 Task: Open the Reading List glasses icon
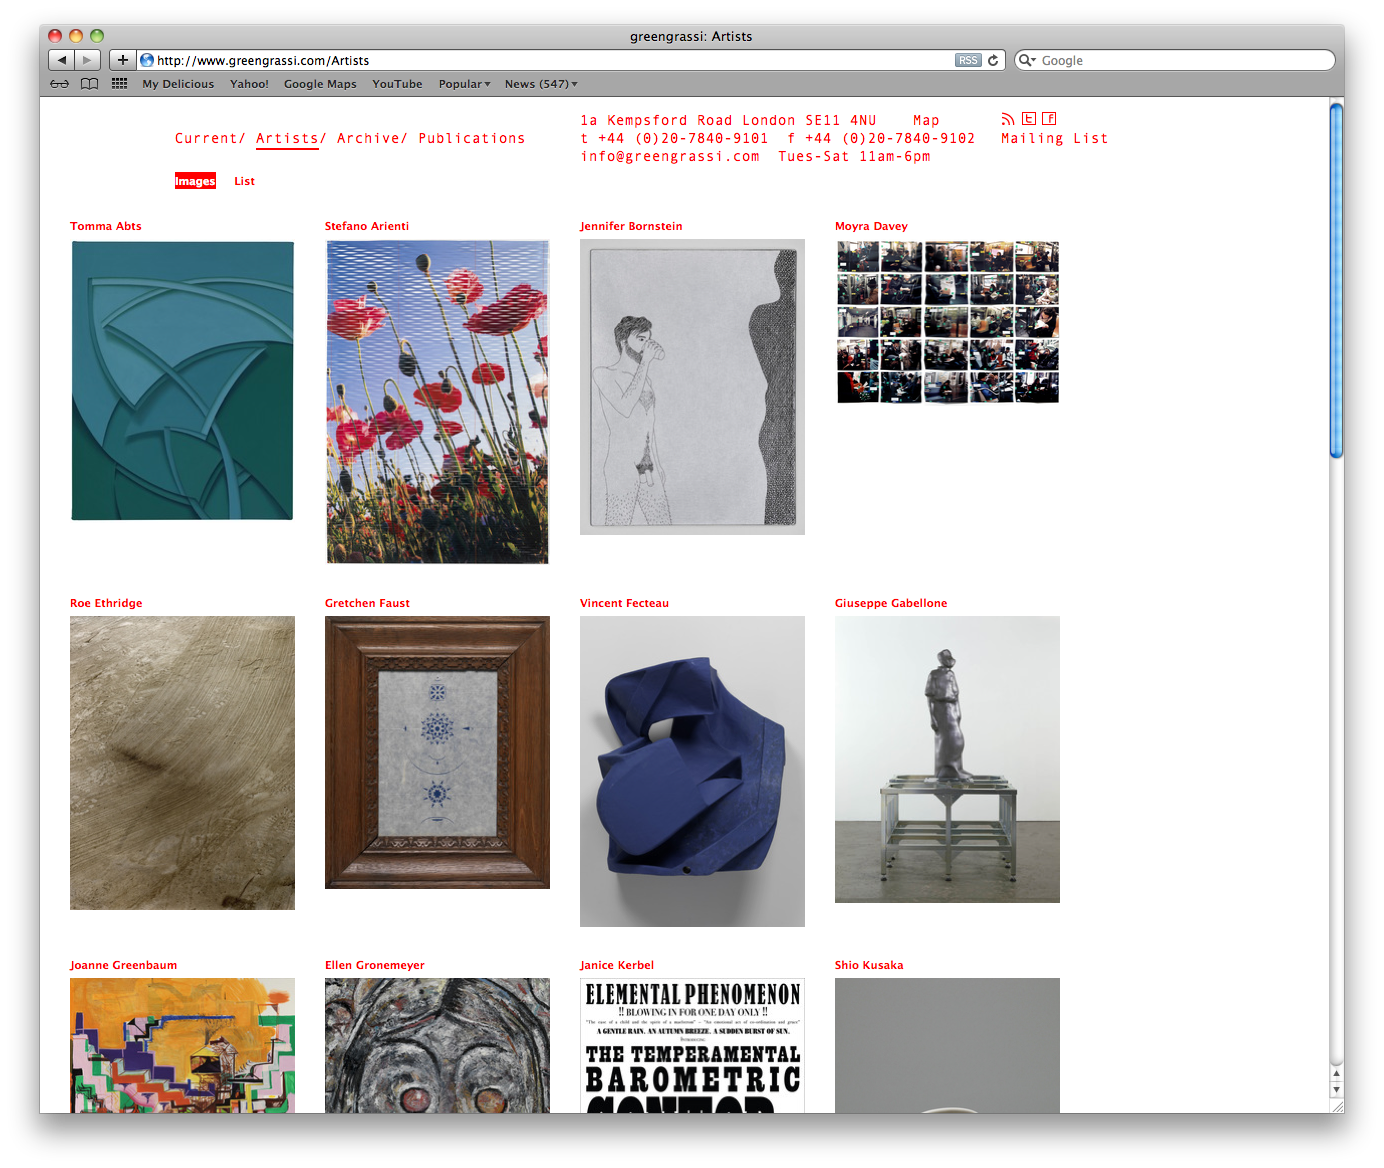60,84
